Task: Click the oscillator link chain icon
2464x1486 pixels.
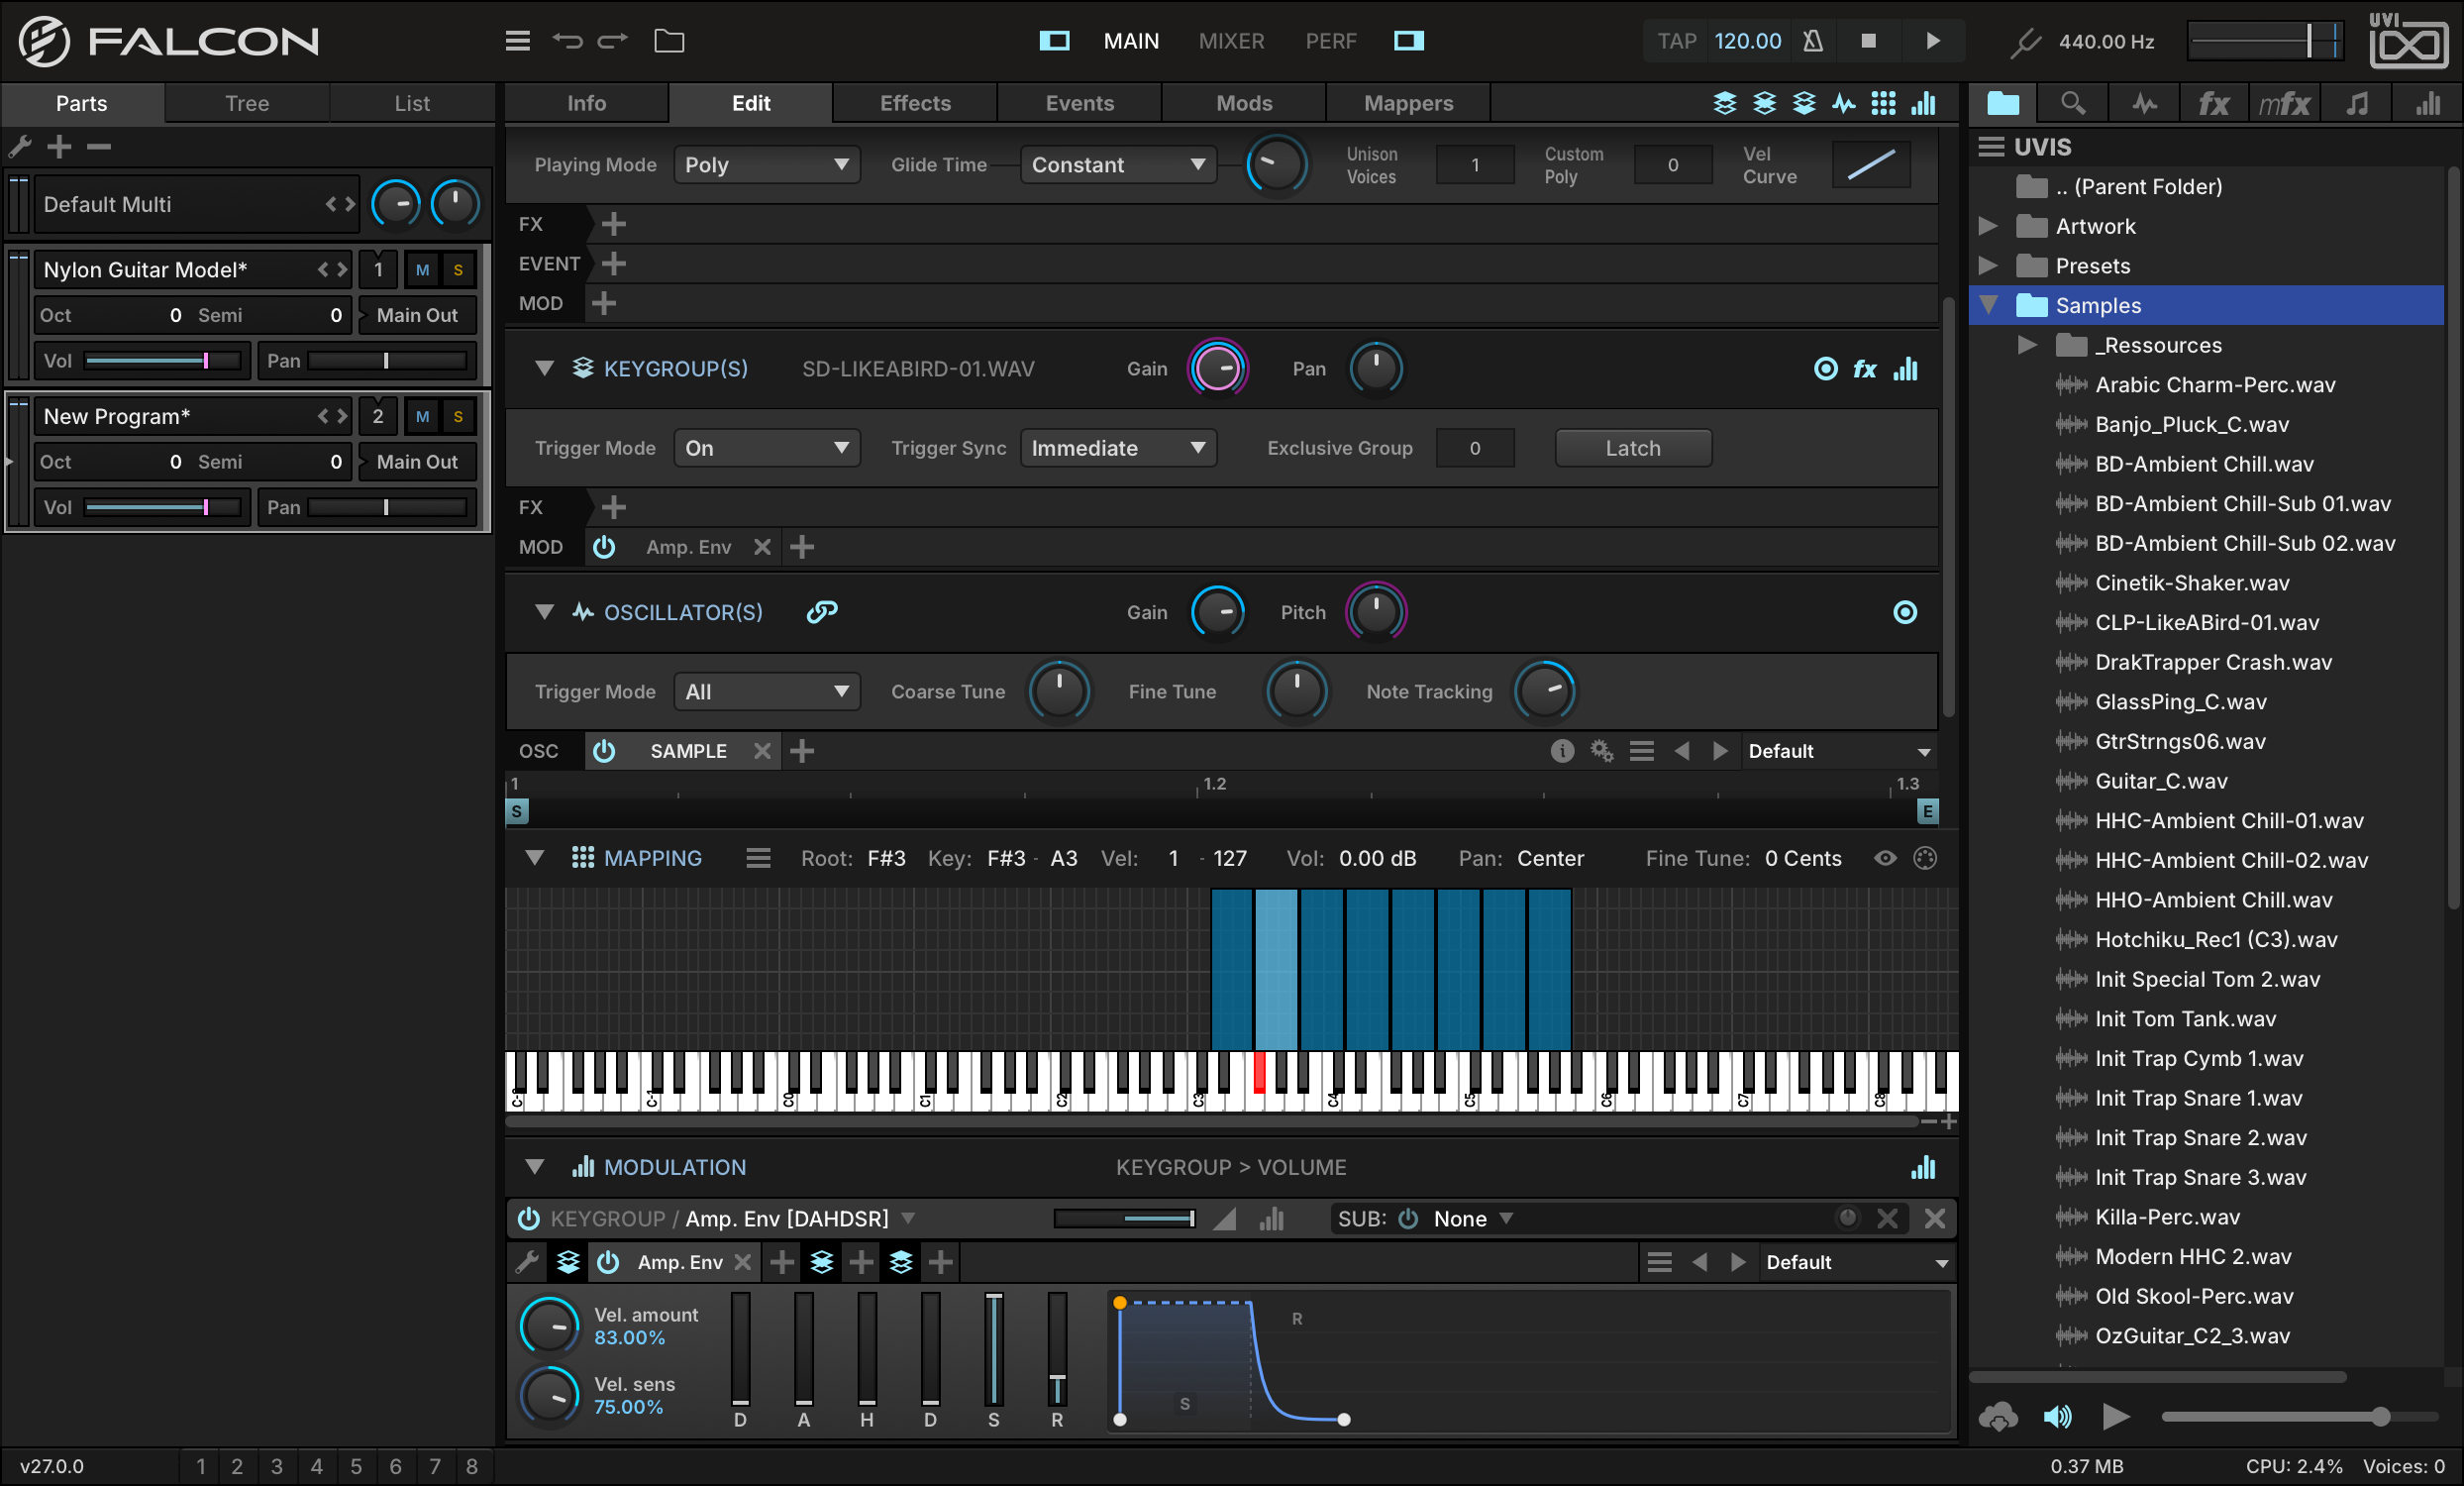Action: point(822,612)
